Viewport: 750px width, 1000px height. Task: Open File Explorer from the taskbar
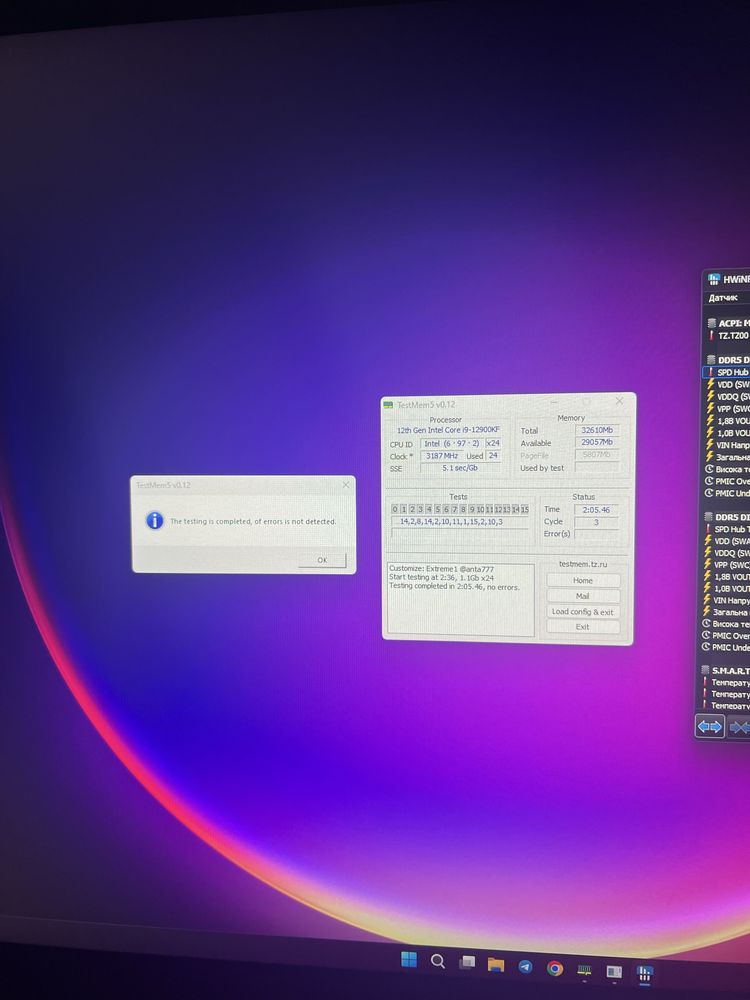[x=496, y=965]
